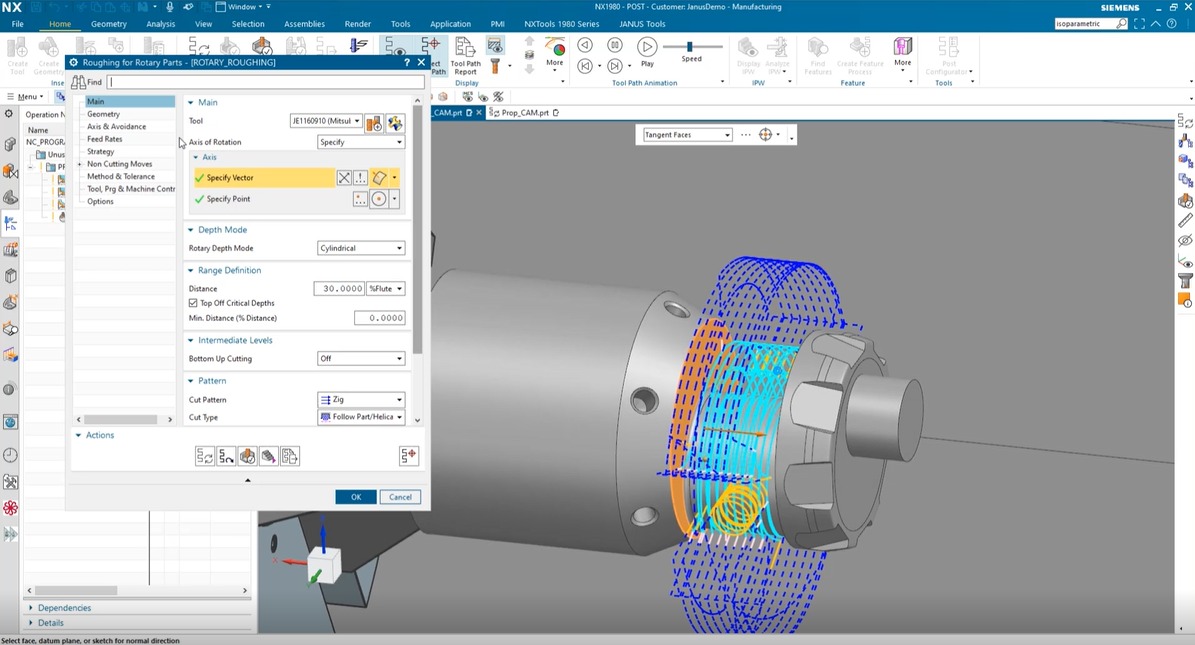Click the Point Dialog icon in Specify Point row
The image size is (1195, 645).
tap(360, 199)
